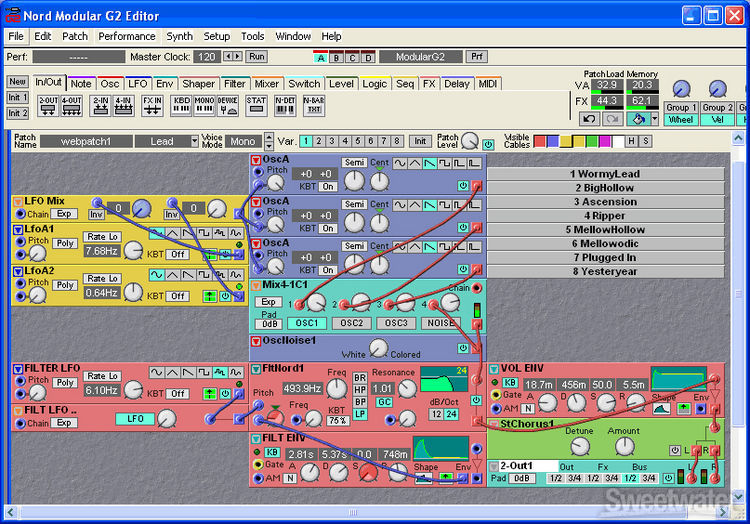
Task: Click the webpatch1 patch name field
Action: 86,142
